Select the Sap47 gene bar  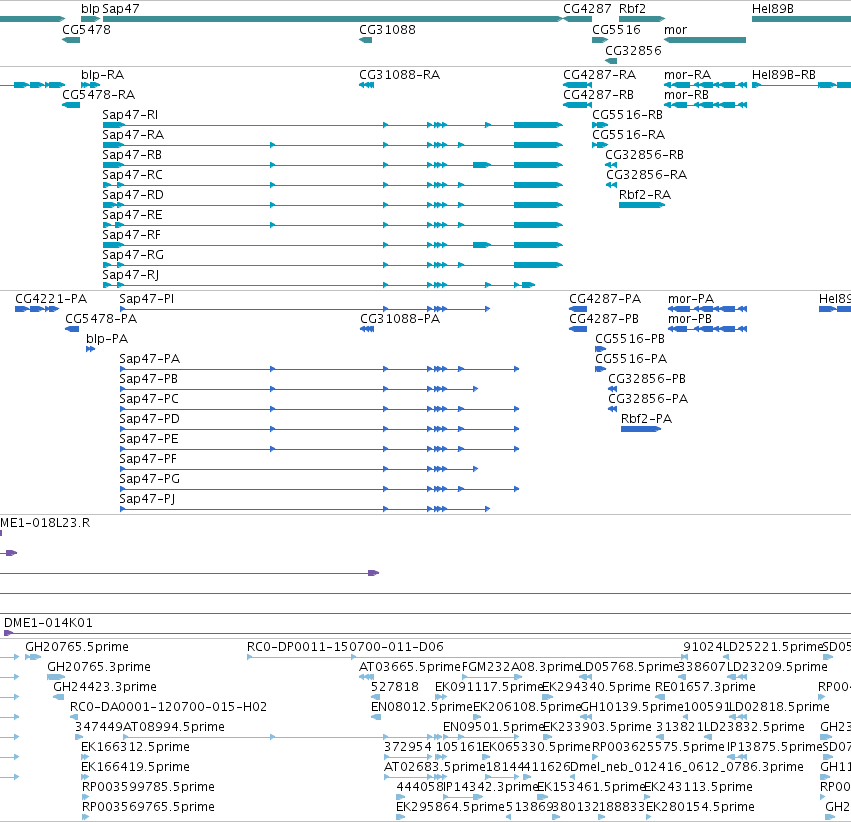point(332,19)
